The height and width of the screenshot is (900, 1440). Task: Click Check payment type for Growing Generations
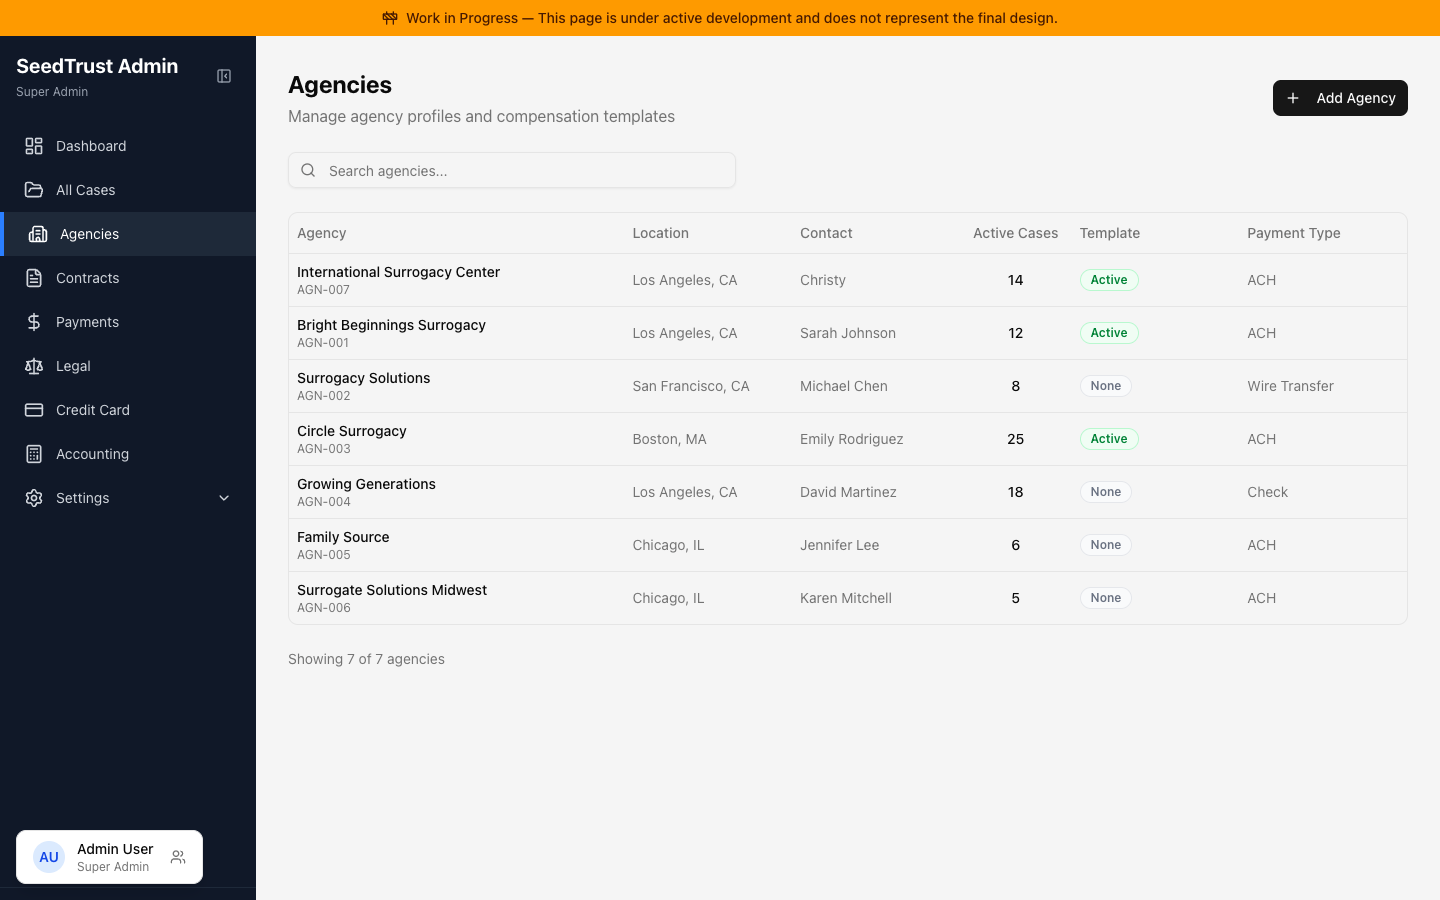(x=1267, y=492)
